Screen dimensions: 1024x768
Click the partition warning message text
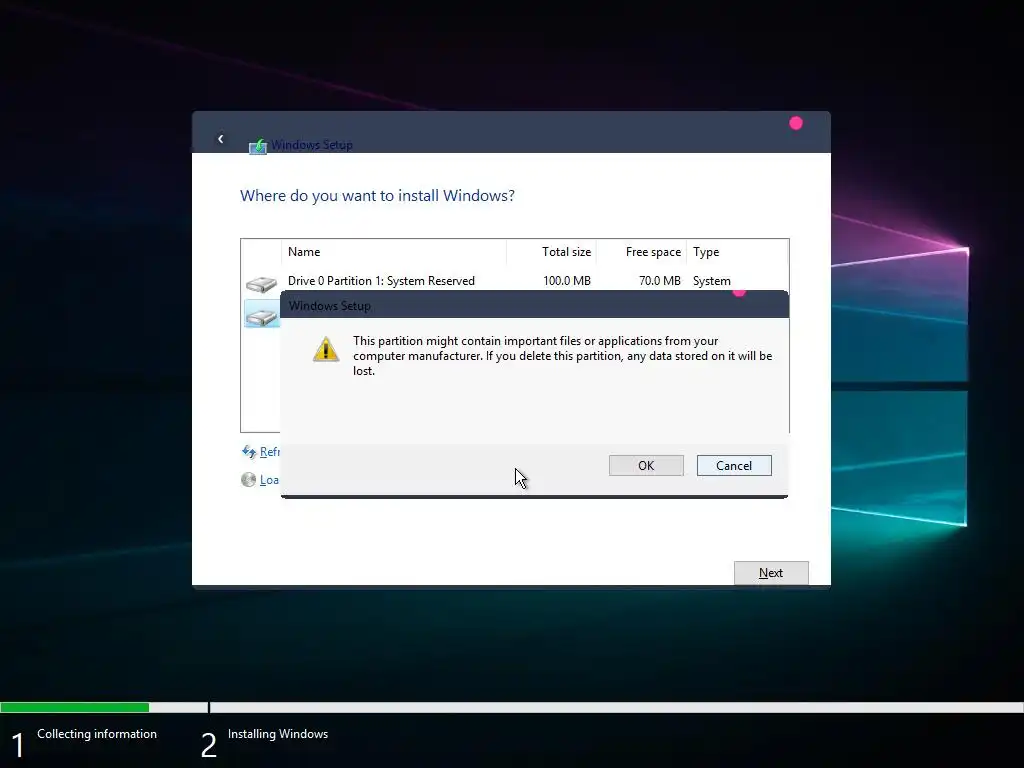[562, 356]
